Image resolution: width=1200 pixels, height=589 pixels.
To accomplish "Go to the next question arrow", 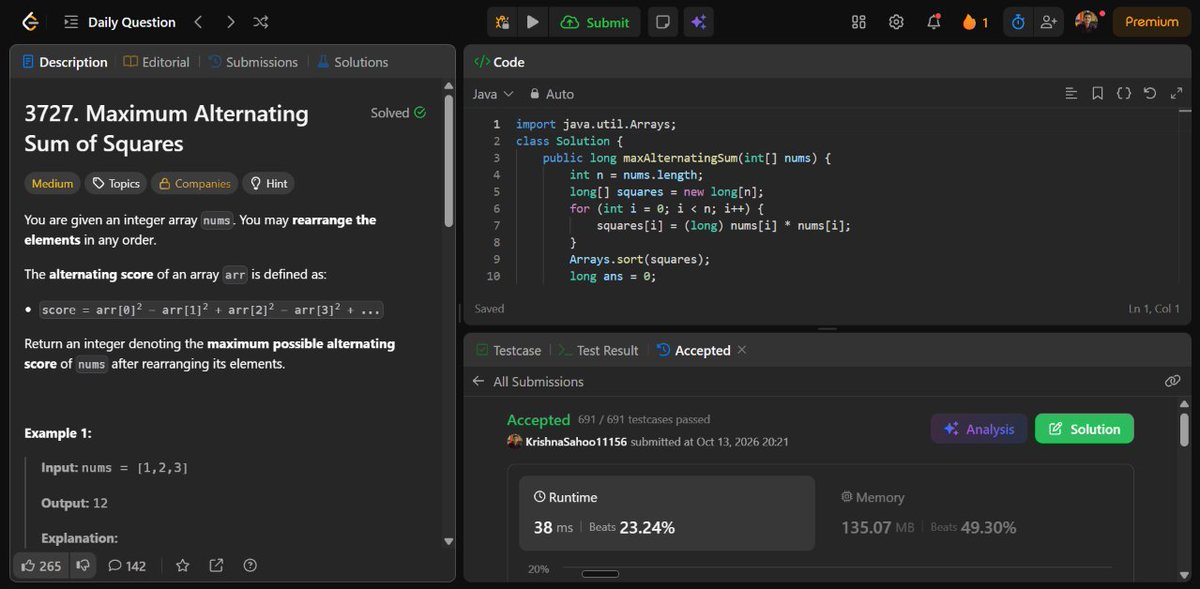I will point(230,22).
